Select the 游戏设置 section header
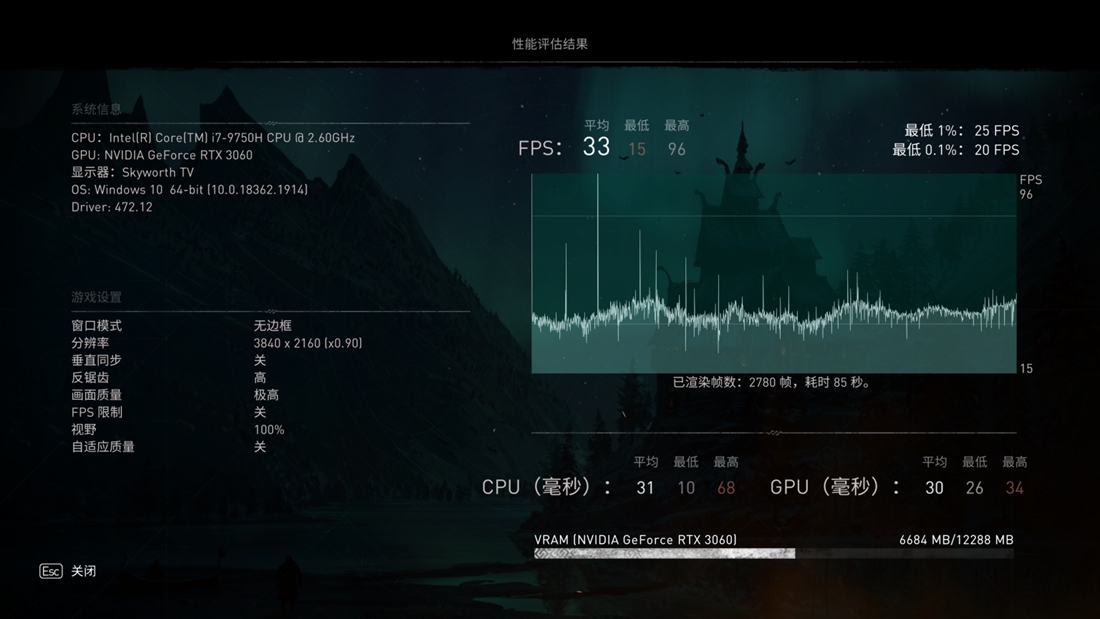1100x619 pixels. coord(97,297)
